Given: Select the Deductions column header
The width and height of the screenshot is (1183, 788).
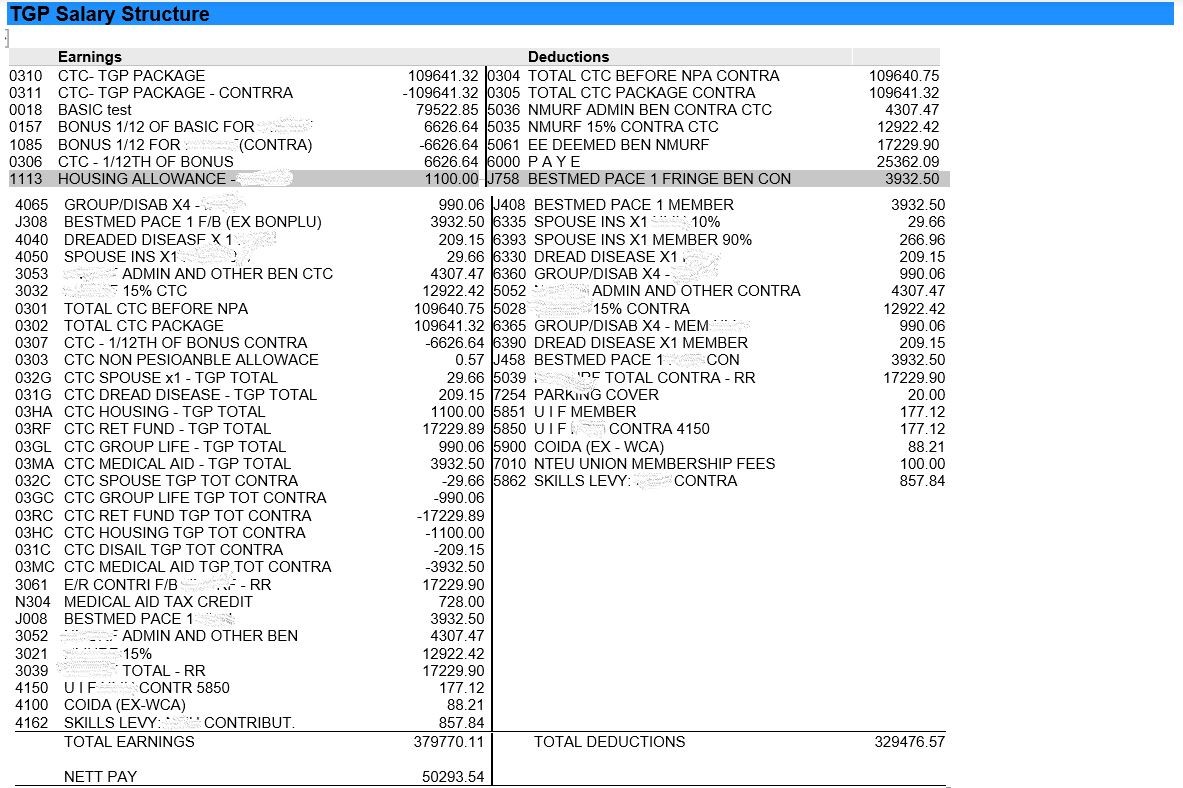Looking at the screenshot, I should [568, 57].
